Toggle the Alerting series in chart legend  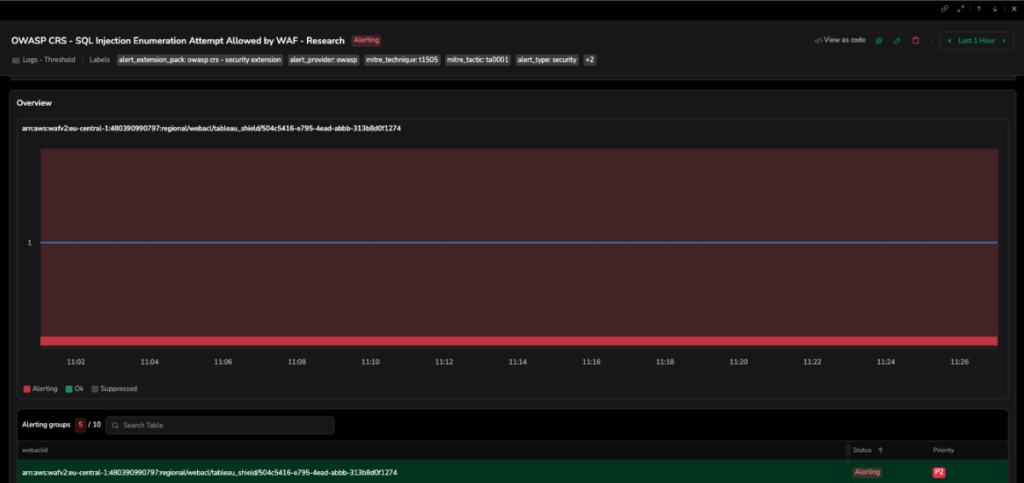coord(40,388)
